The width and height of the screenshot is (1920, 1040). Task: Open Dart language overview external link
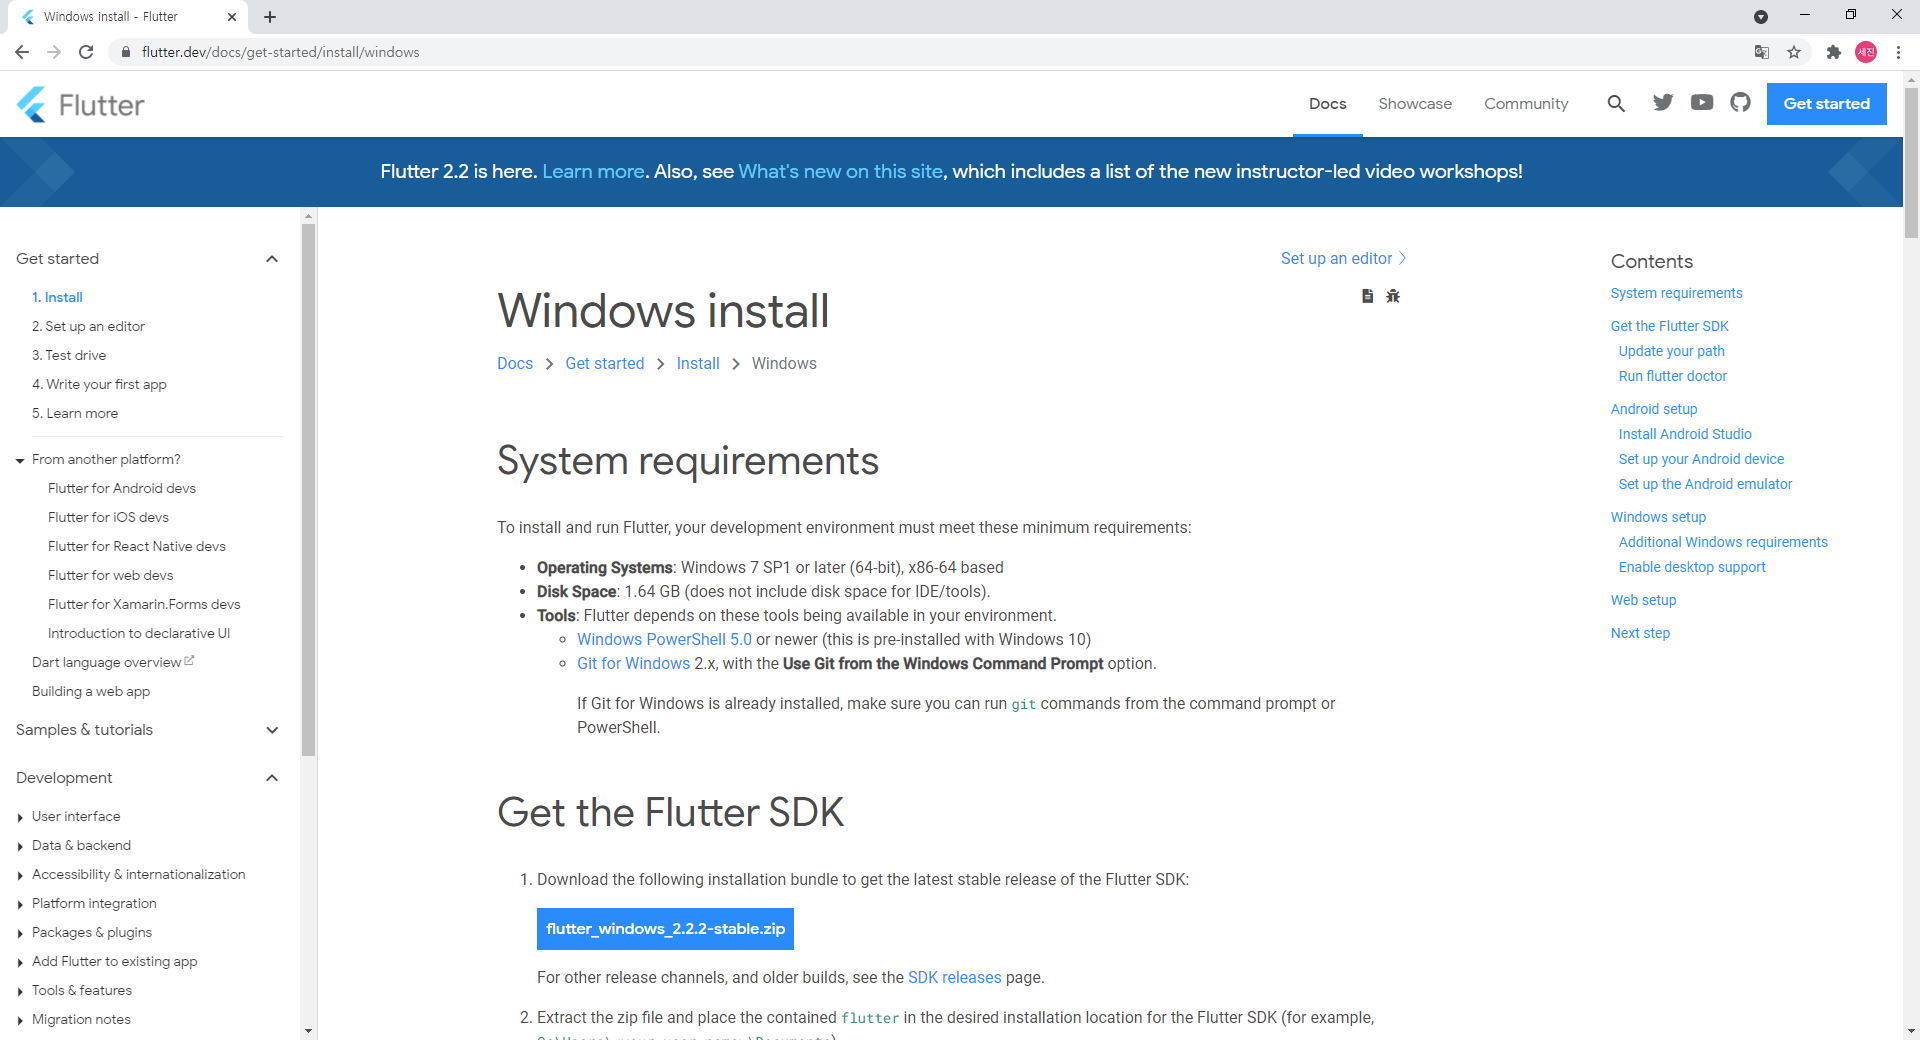[x=112, y=662]
